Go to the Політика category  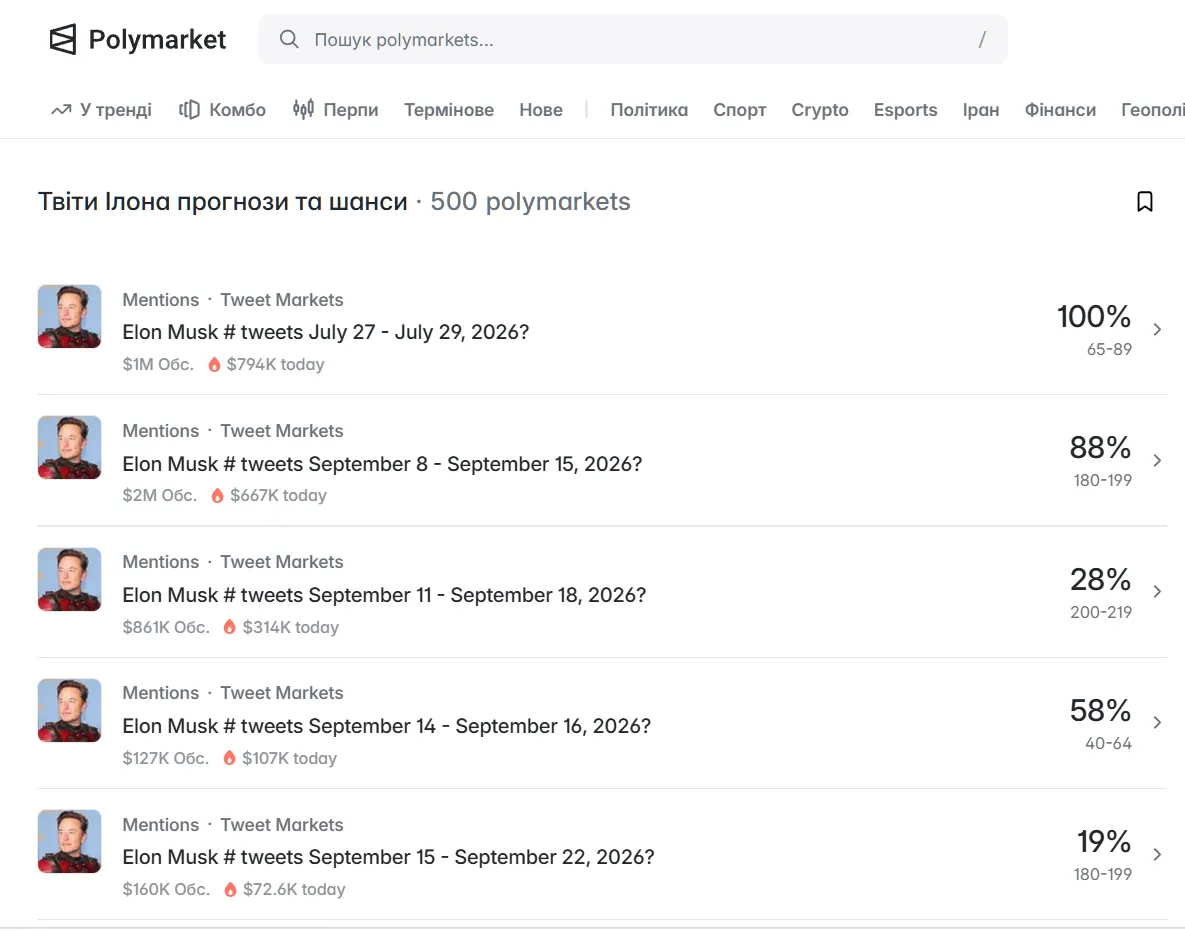click(649, 110)
